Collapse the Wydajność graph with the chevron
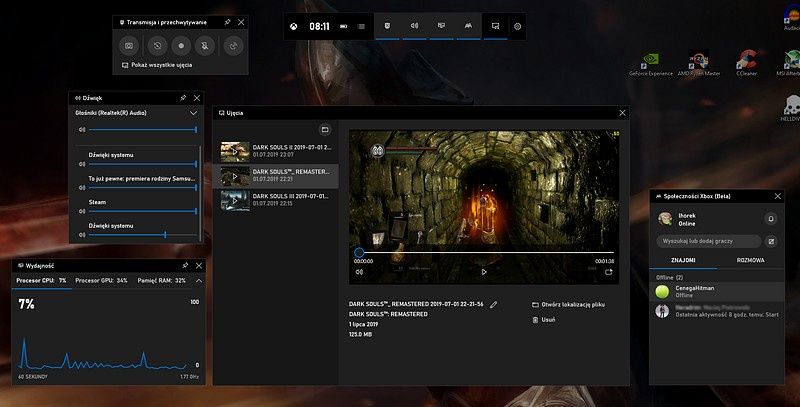Screen dimensions: 800x407 (199, 281)
